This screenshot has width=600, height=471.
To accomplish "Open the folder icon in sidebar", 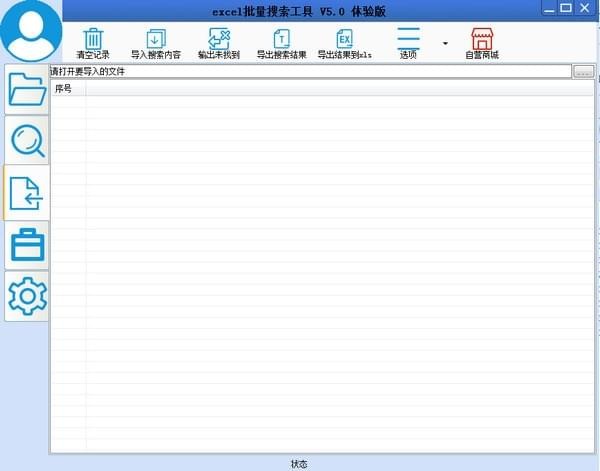I will pyautogui.click(x=27, y=90).
